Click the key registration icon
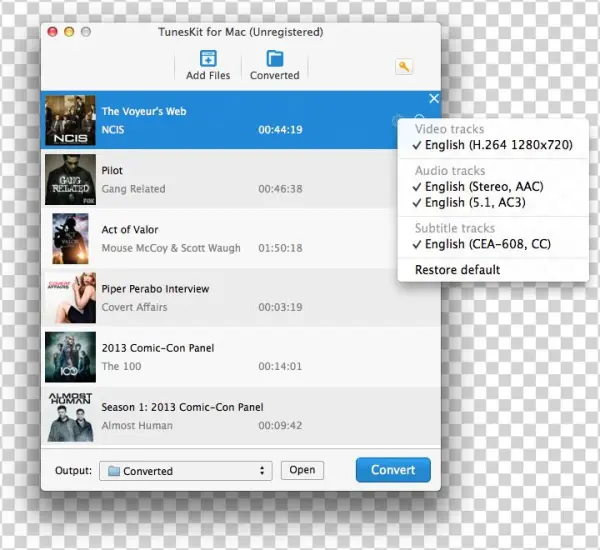 coord(404,67)
